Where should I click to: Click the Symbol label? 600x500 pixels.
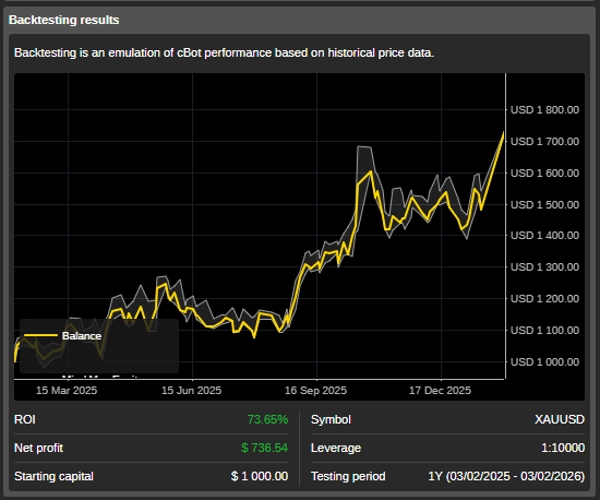click(x=331, y=420)
